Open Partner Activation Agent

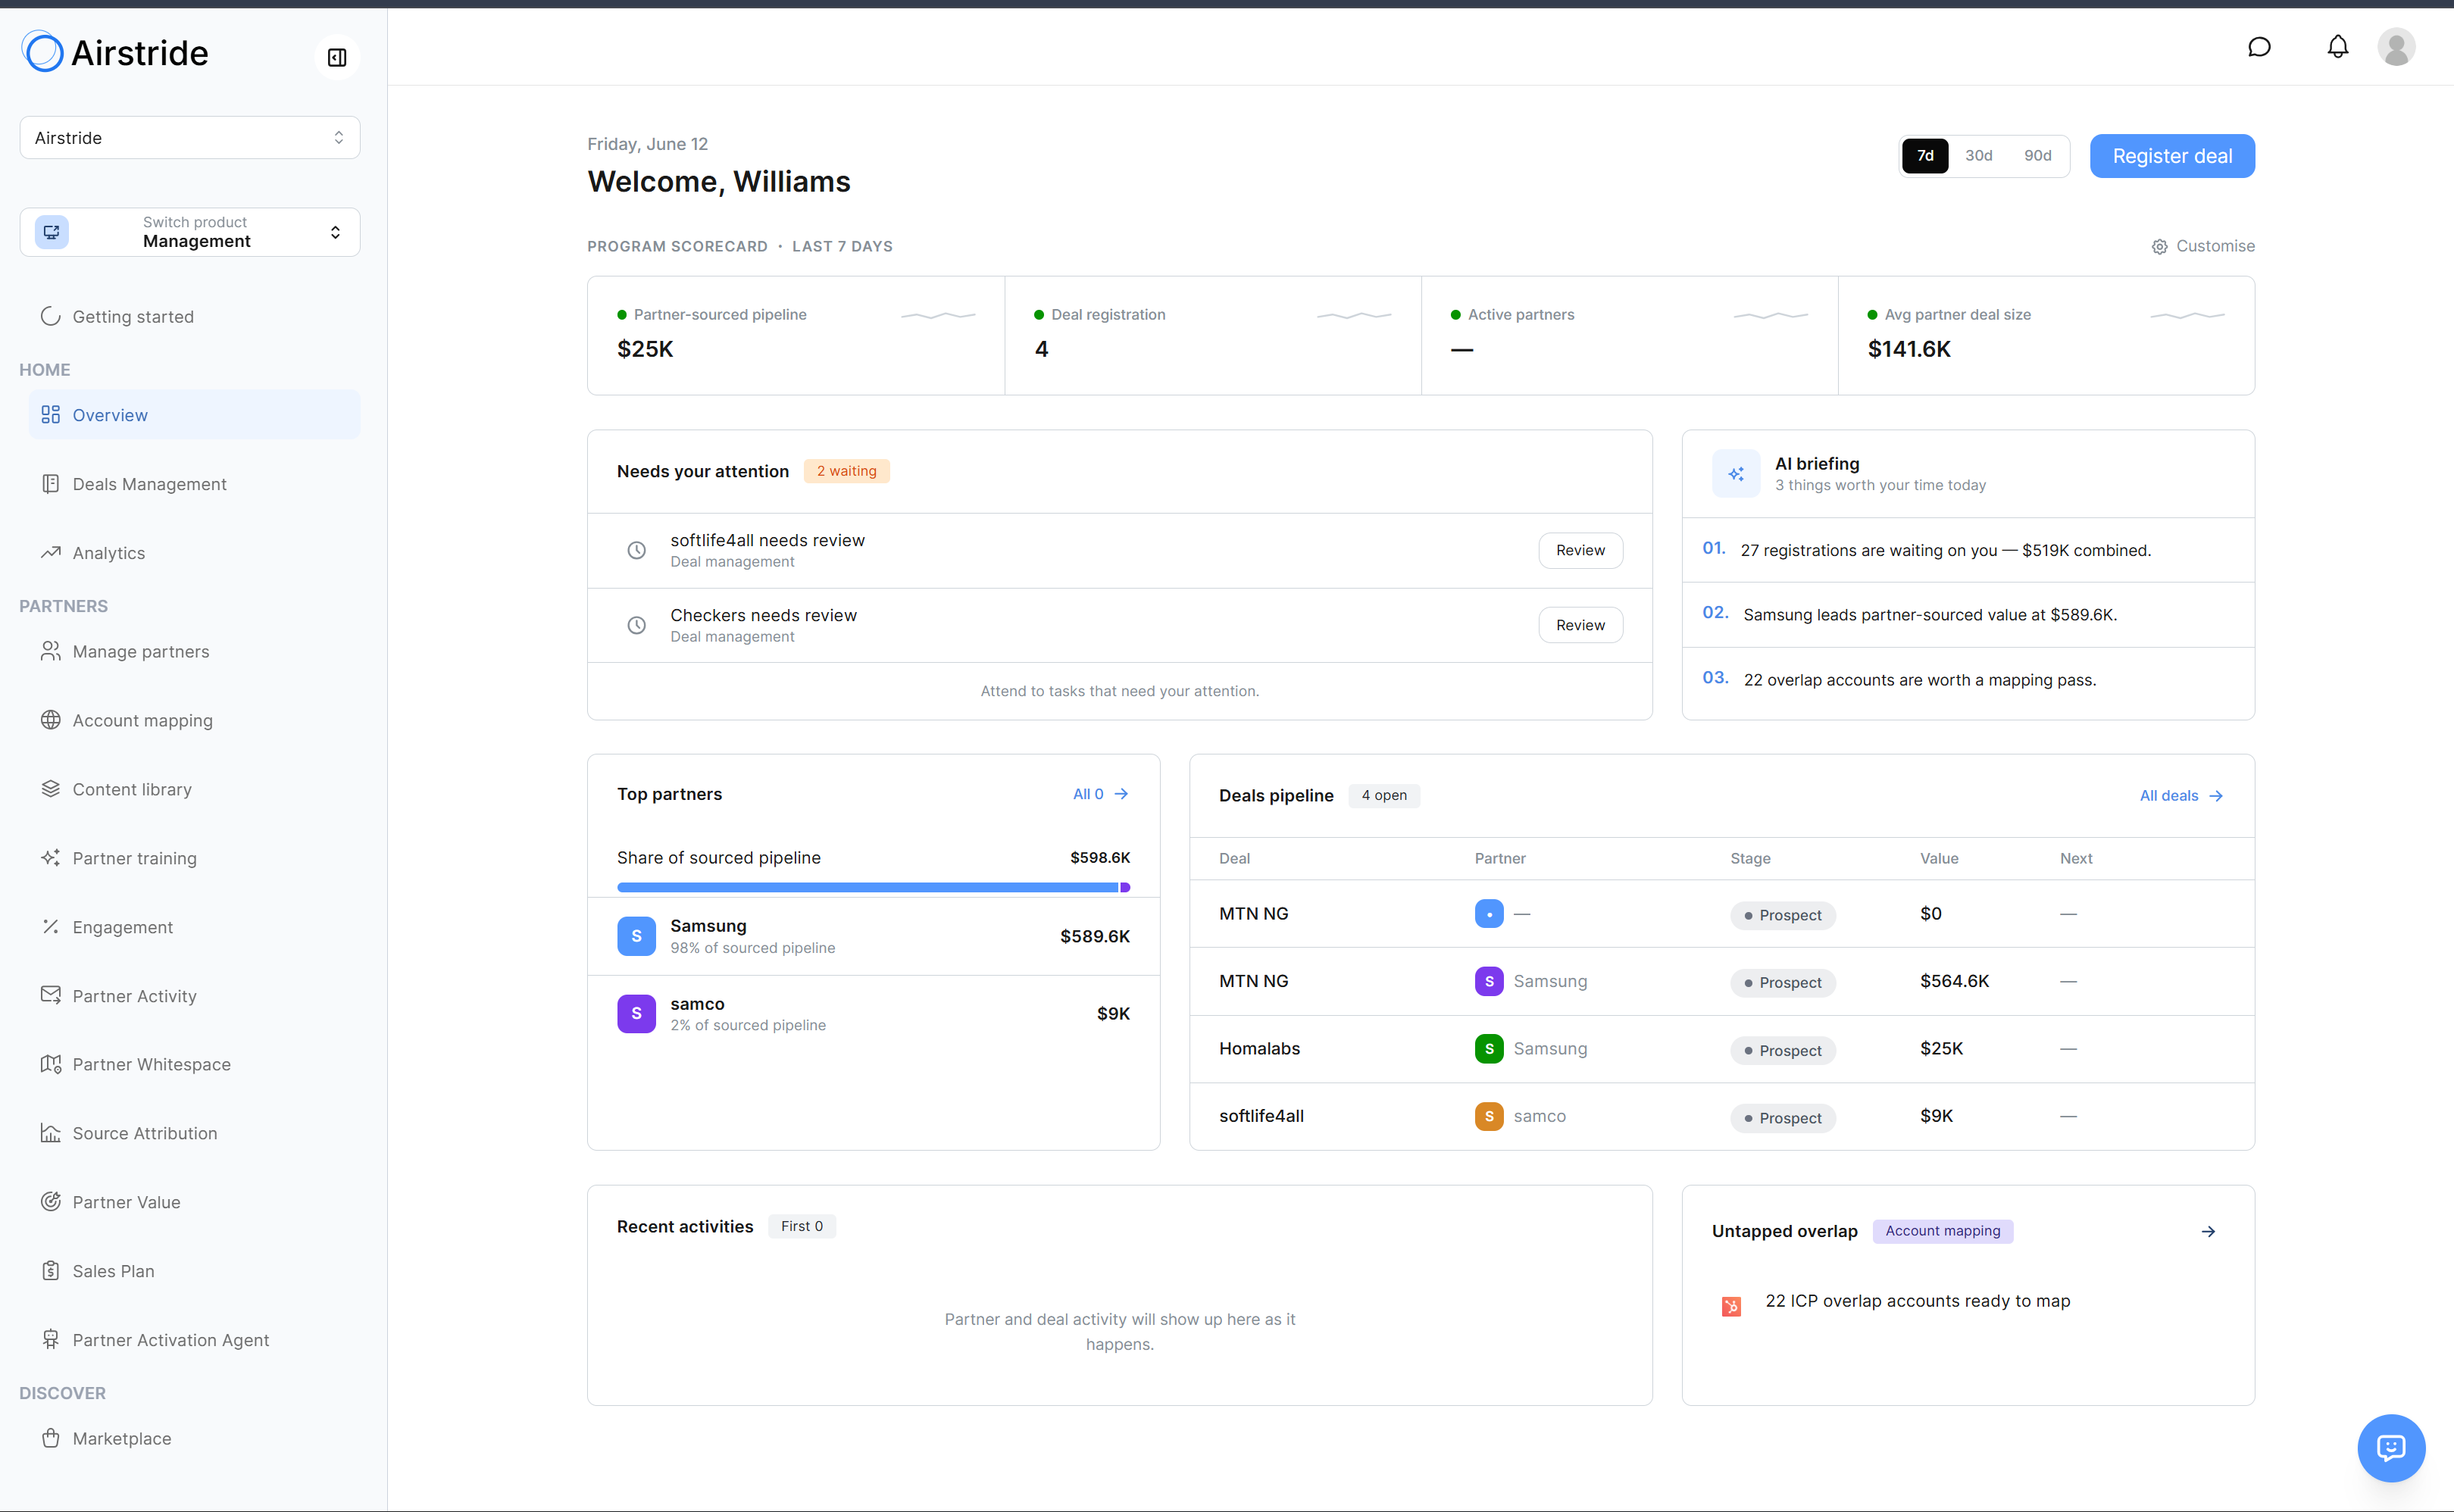[x=194, y=1340]
